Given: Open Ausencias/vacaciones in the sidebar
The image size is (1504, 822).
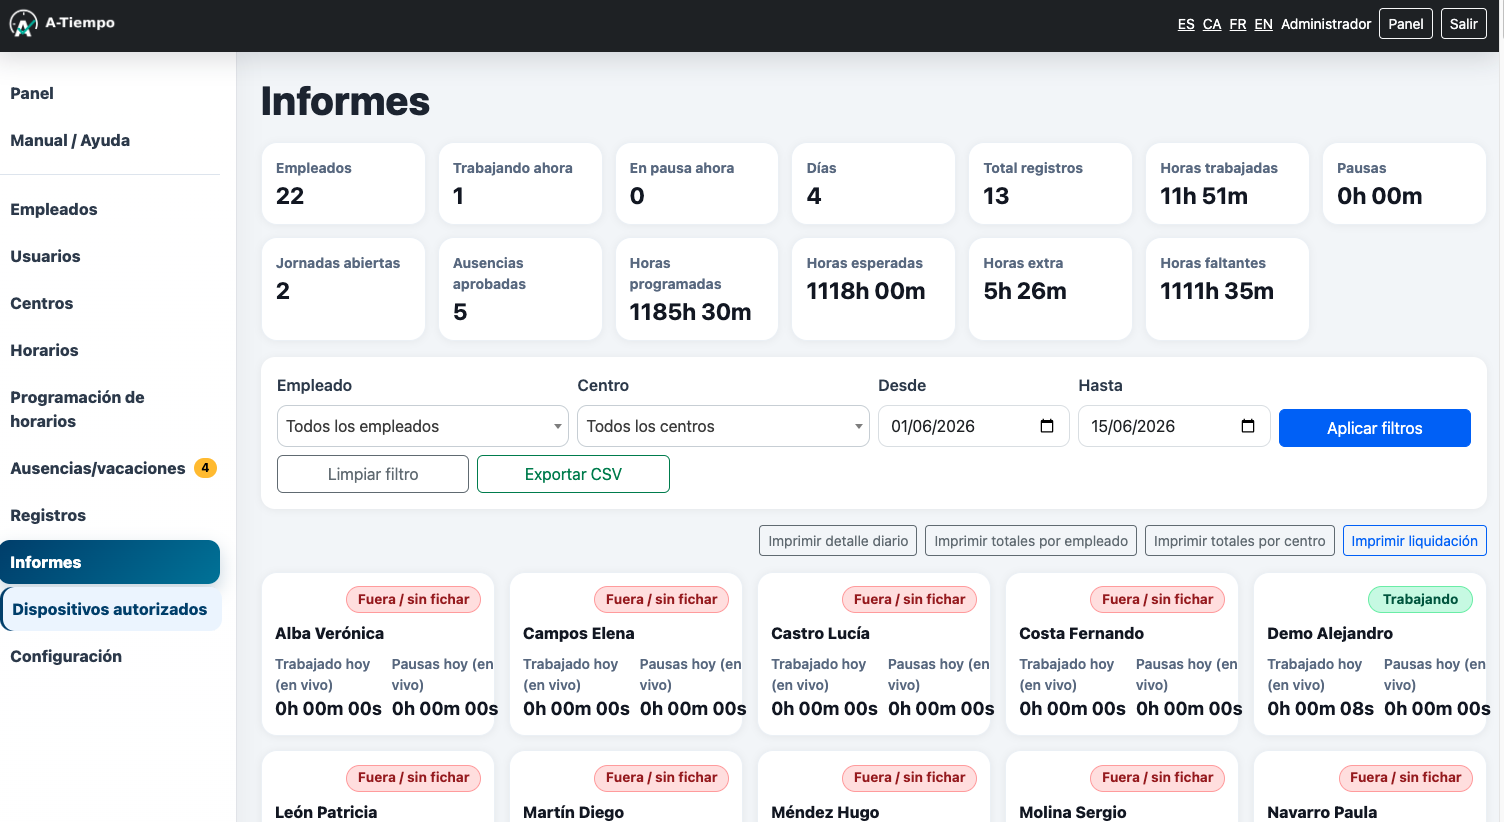Looking at the screenshot, I should click(x=98, y=468).
